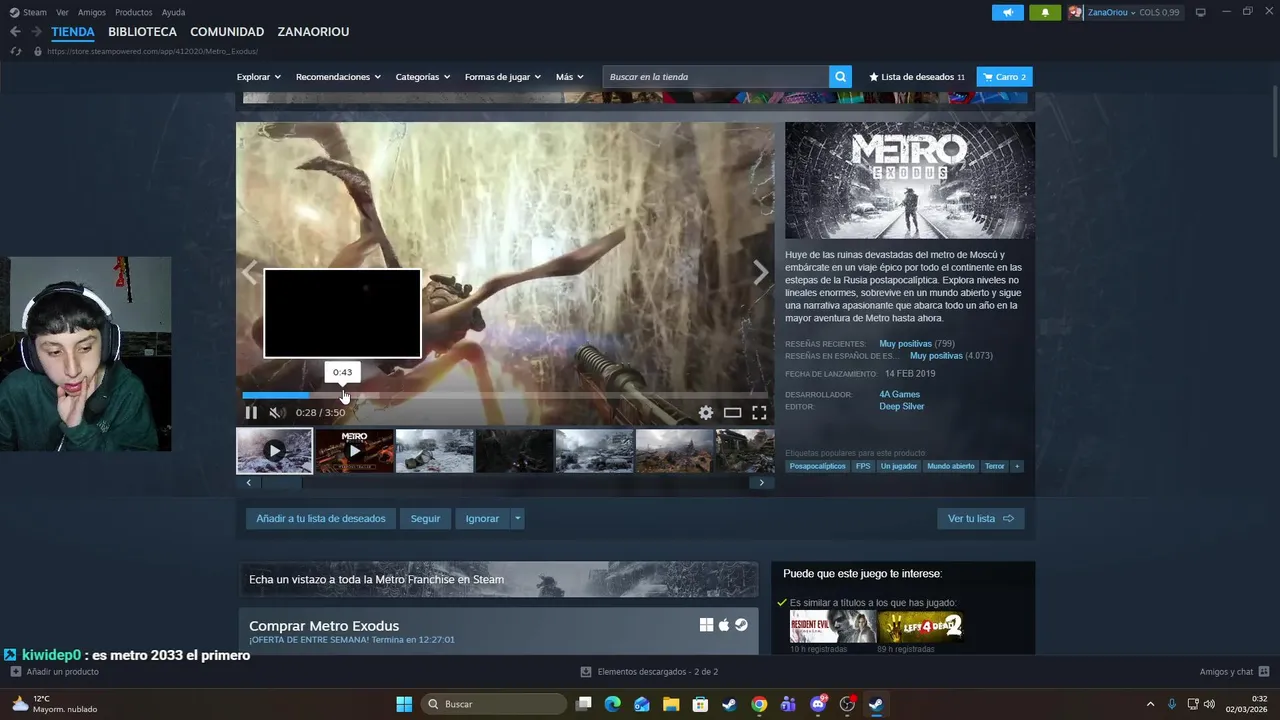This screenshot has height=720, width=1280.
Task: Expand the arrow next to Ignorar
Action: [517, 519]
